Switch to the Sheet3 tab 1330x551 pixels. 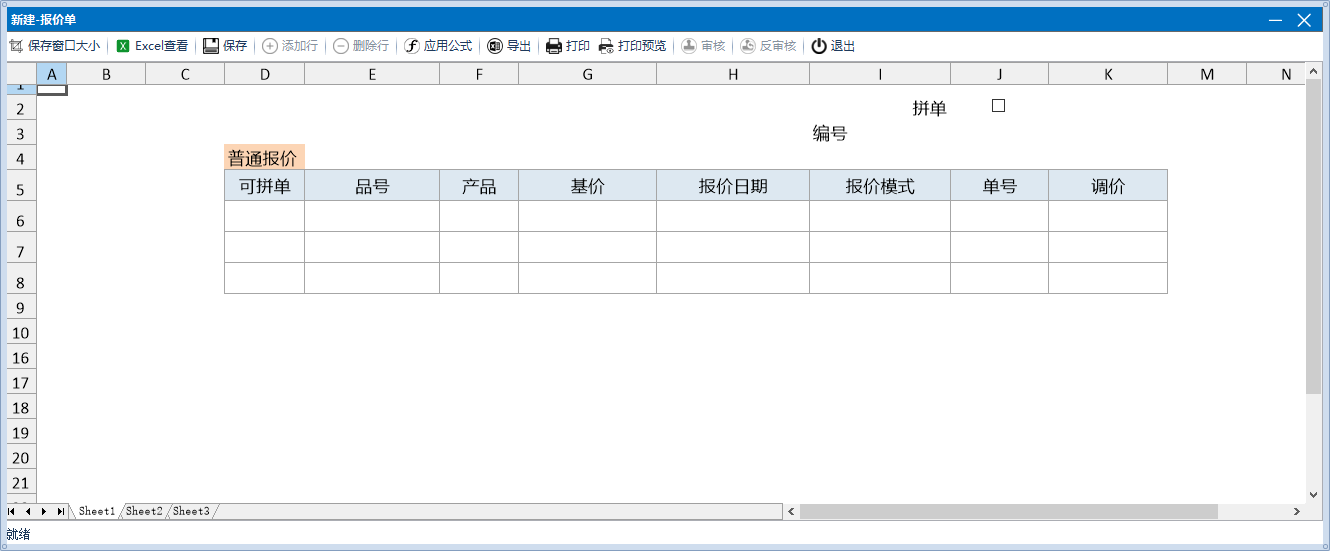191,511
